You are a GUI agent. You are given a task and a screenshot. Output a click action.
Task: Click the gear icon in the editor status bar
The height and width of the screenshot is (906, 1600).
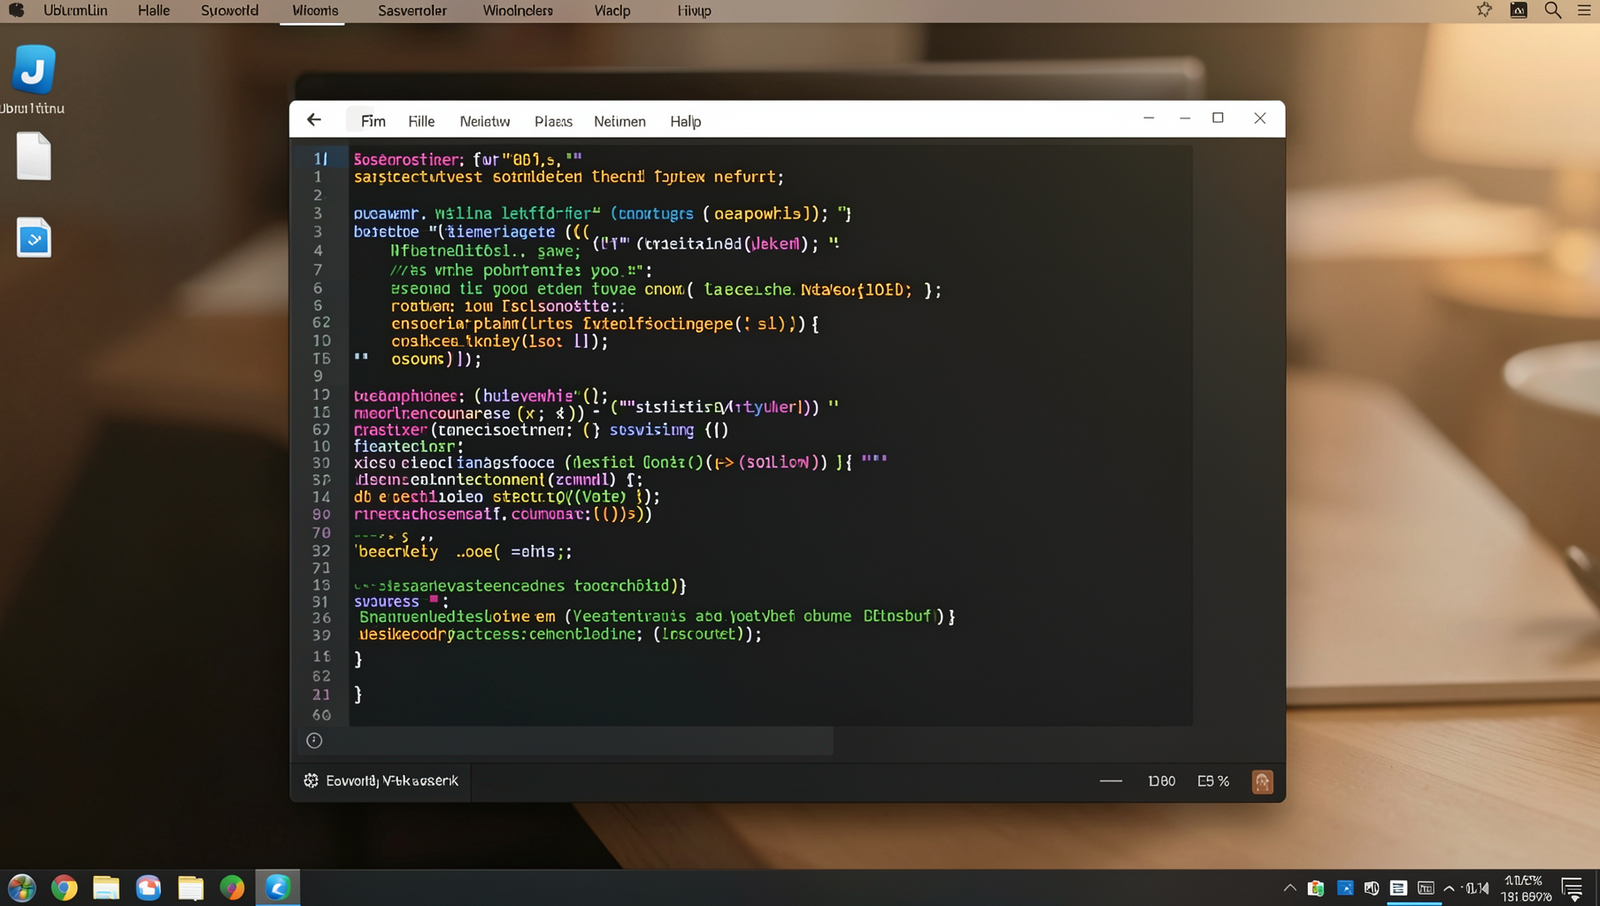click(311, 781)
